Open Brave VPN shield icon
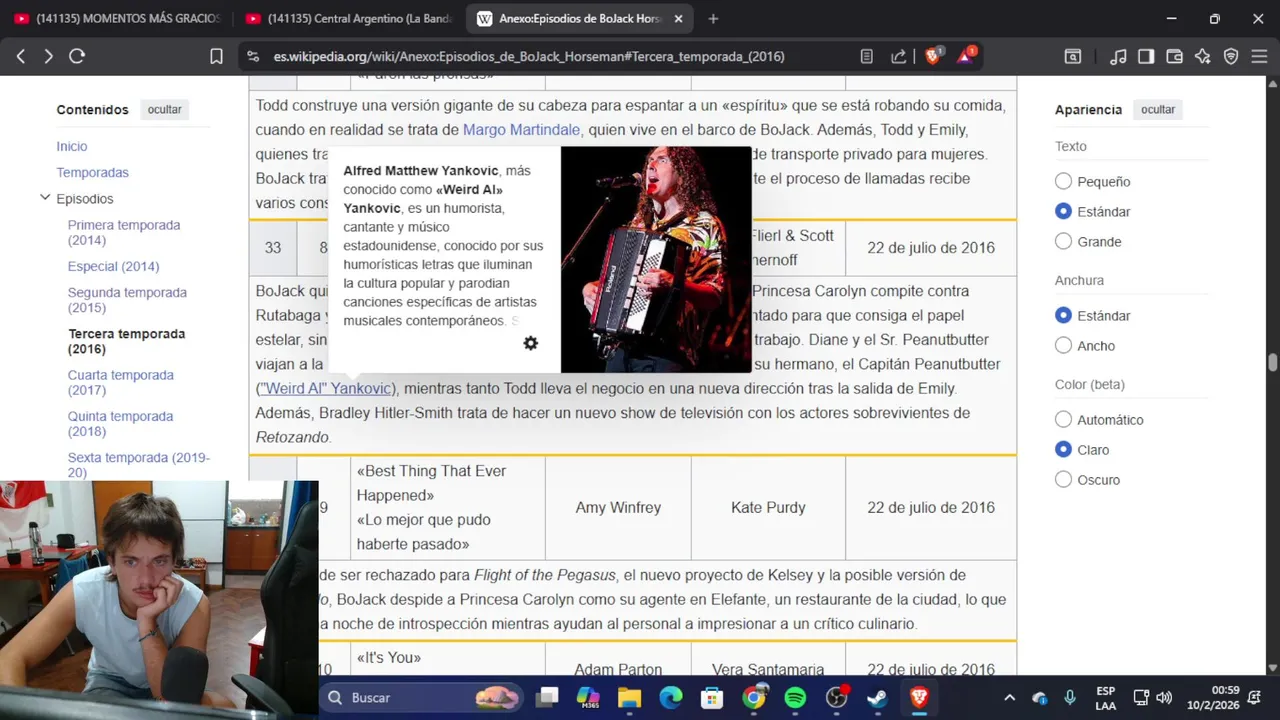Screen dimensions: 1280x720 1231,57
